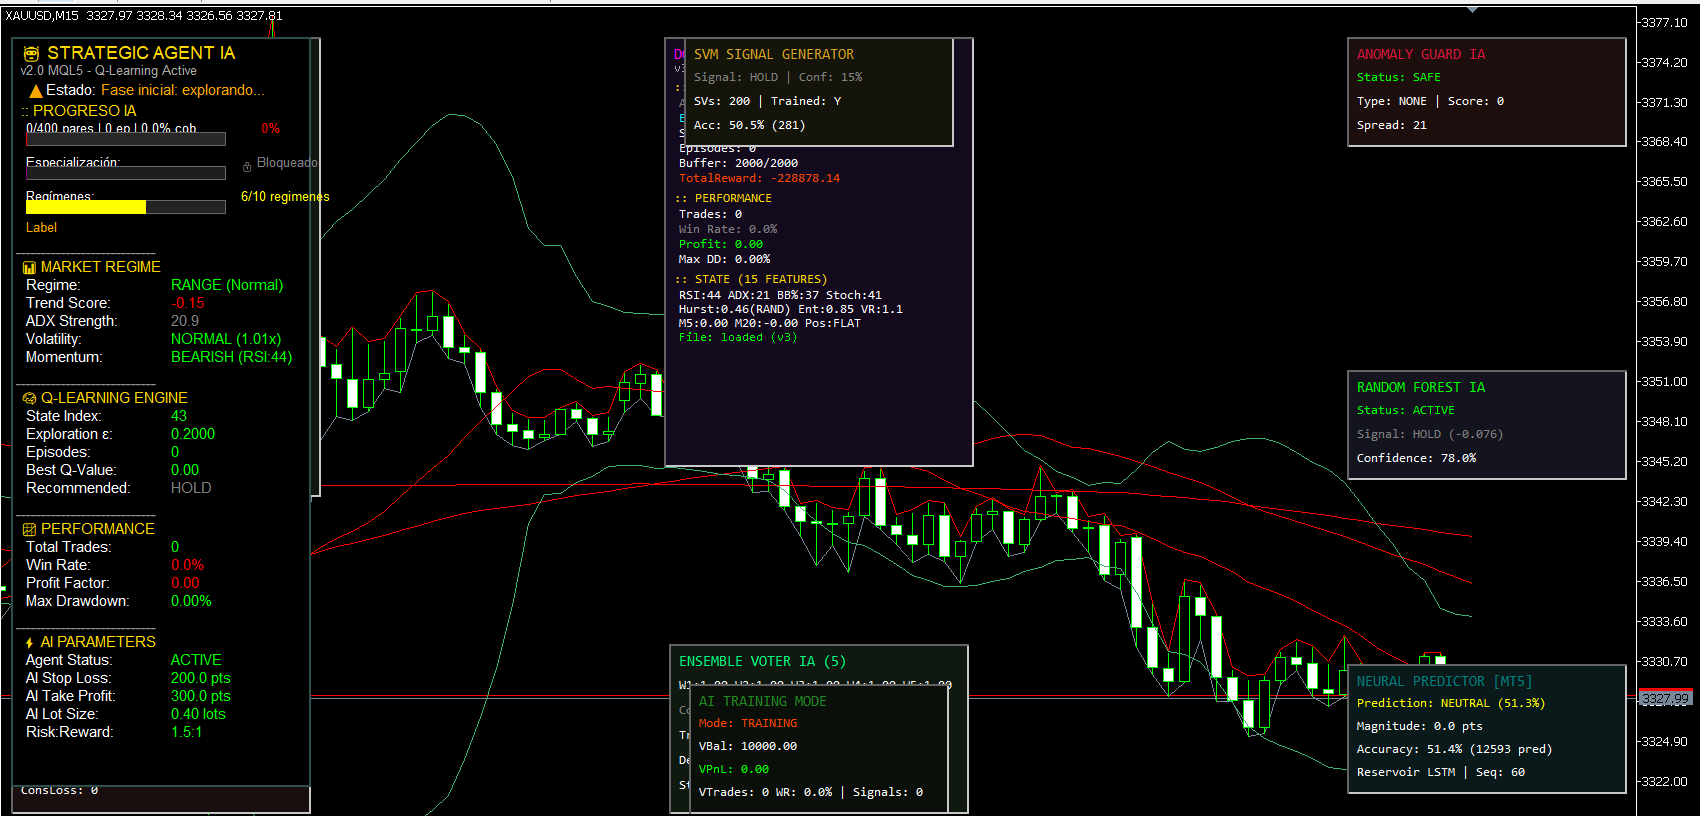
Task: Click the chart icon beside Performance heading
Action: (x=29, y=530)
